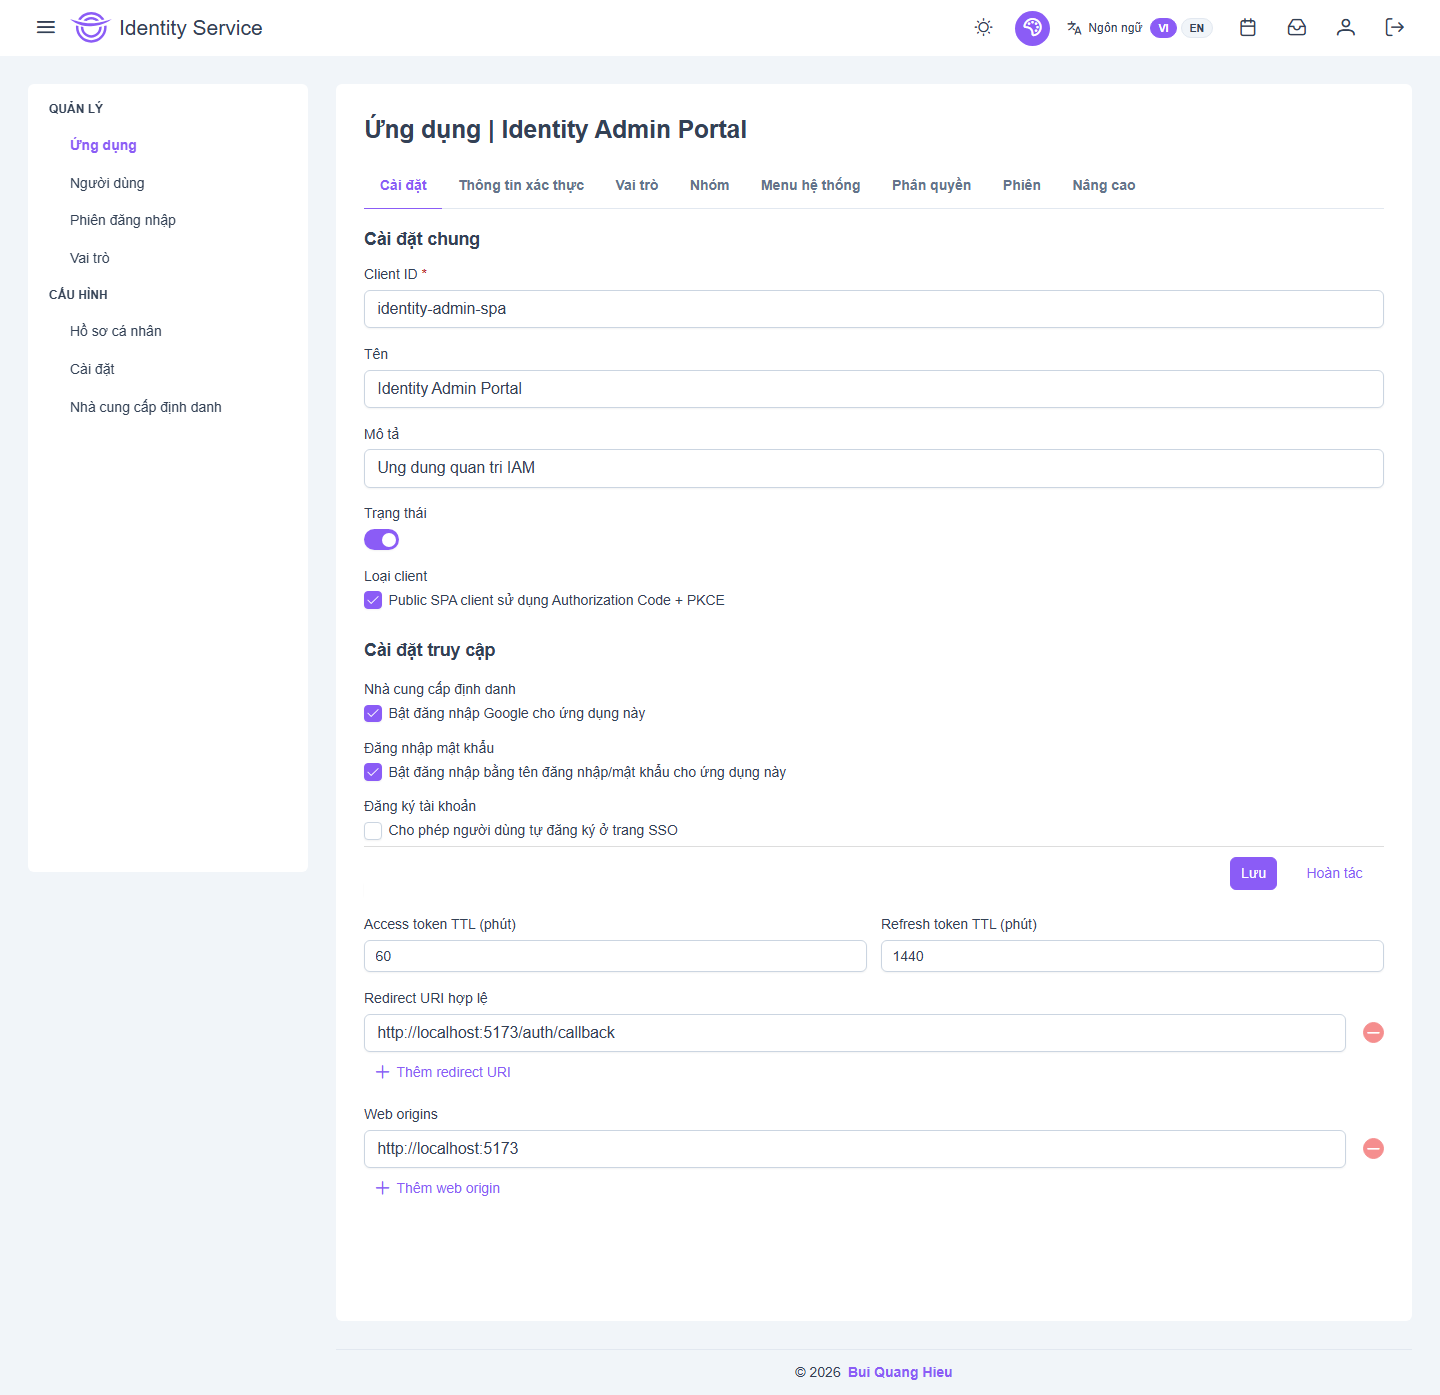Remove the localhost auth callback redirect URI
Screen dimensions: 1440x1395
click(1373, 1033)
